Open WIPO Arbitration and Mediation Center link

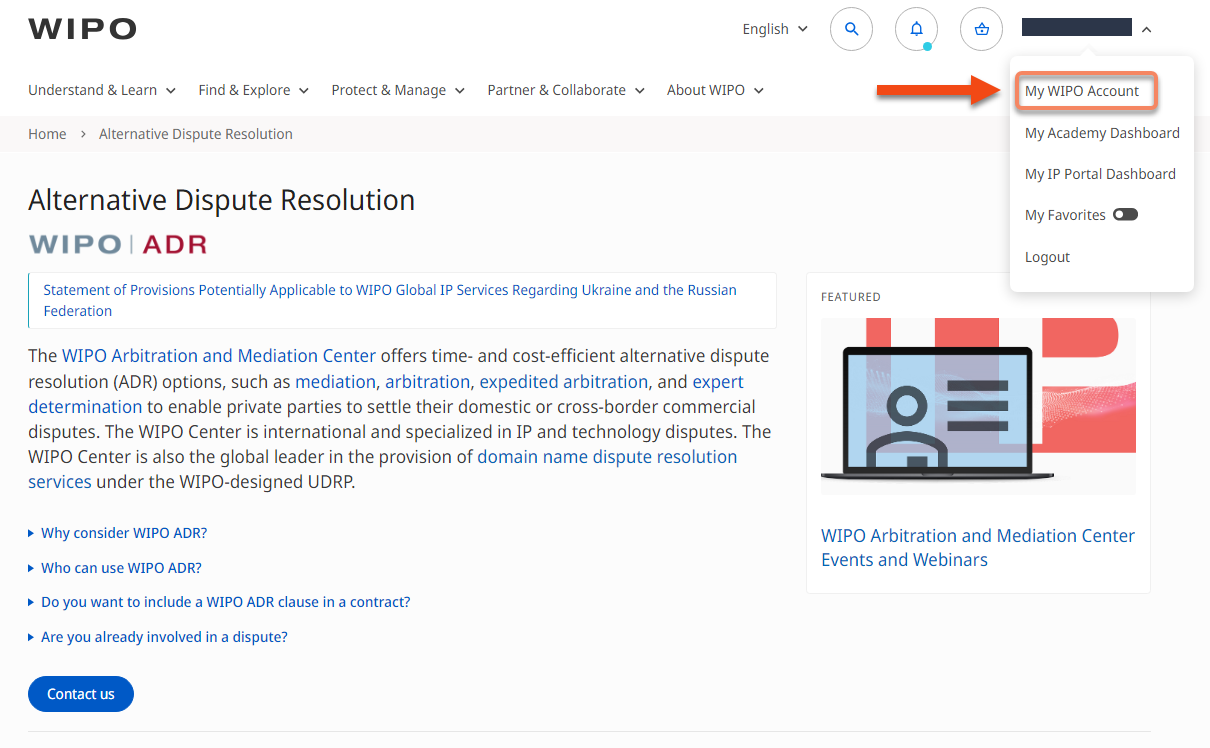coord(219,355)
